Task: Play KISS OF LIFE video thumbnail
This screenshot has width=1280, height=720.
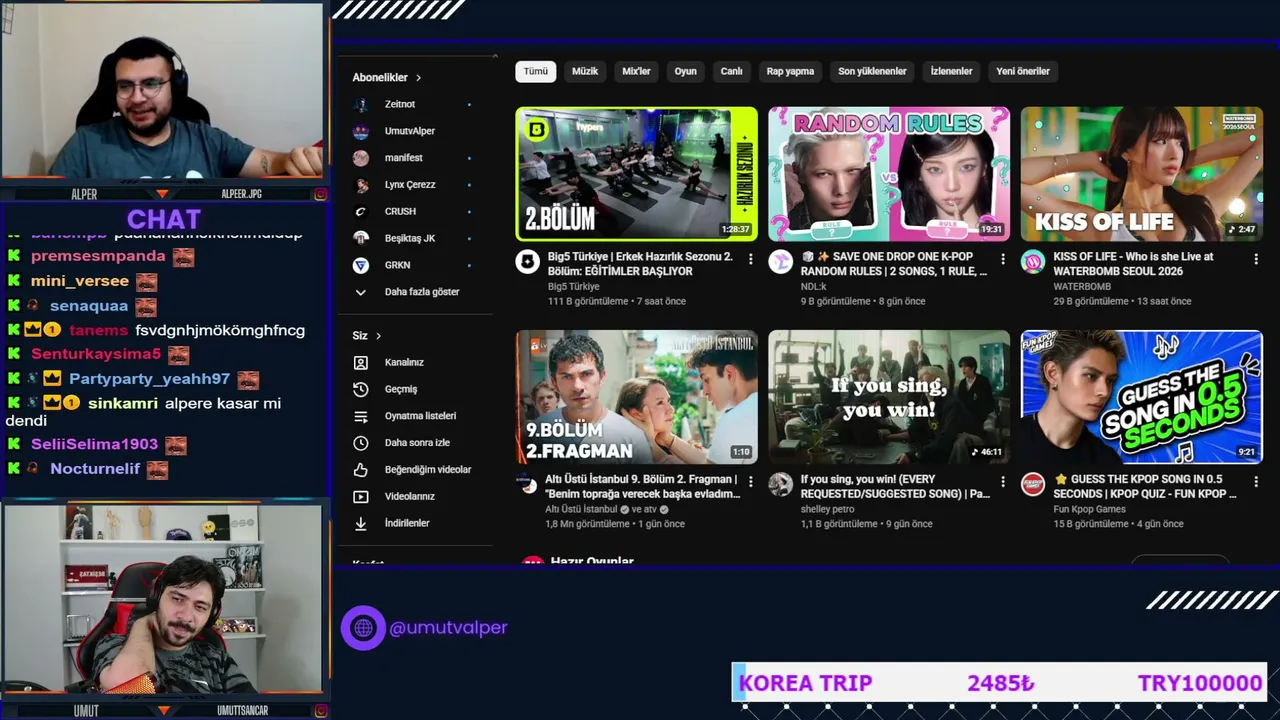Action: coord(1142,174)
